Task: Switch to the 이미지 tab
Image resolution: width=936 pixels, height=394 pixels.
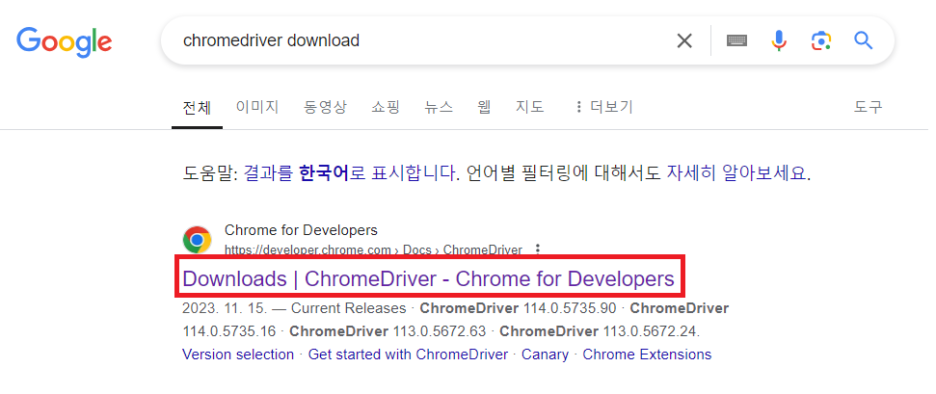Action: (x=257, y=107)
